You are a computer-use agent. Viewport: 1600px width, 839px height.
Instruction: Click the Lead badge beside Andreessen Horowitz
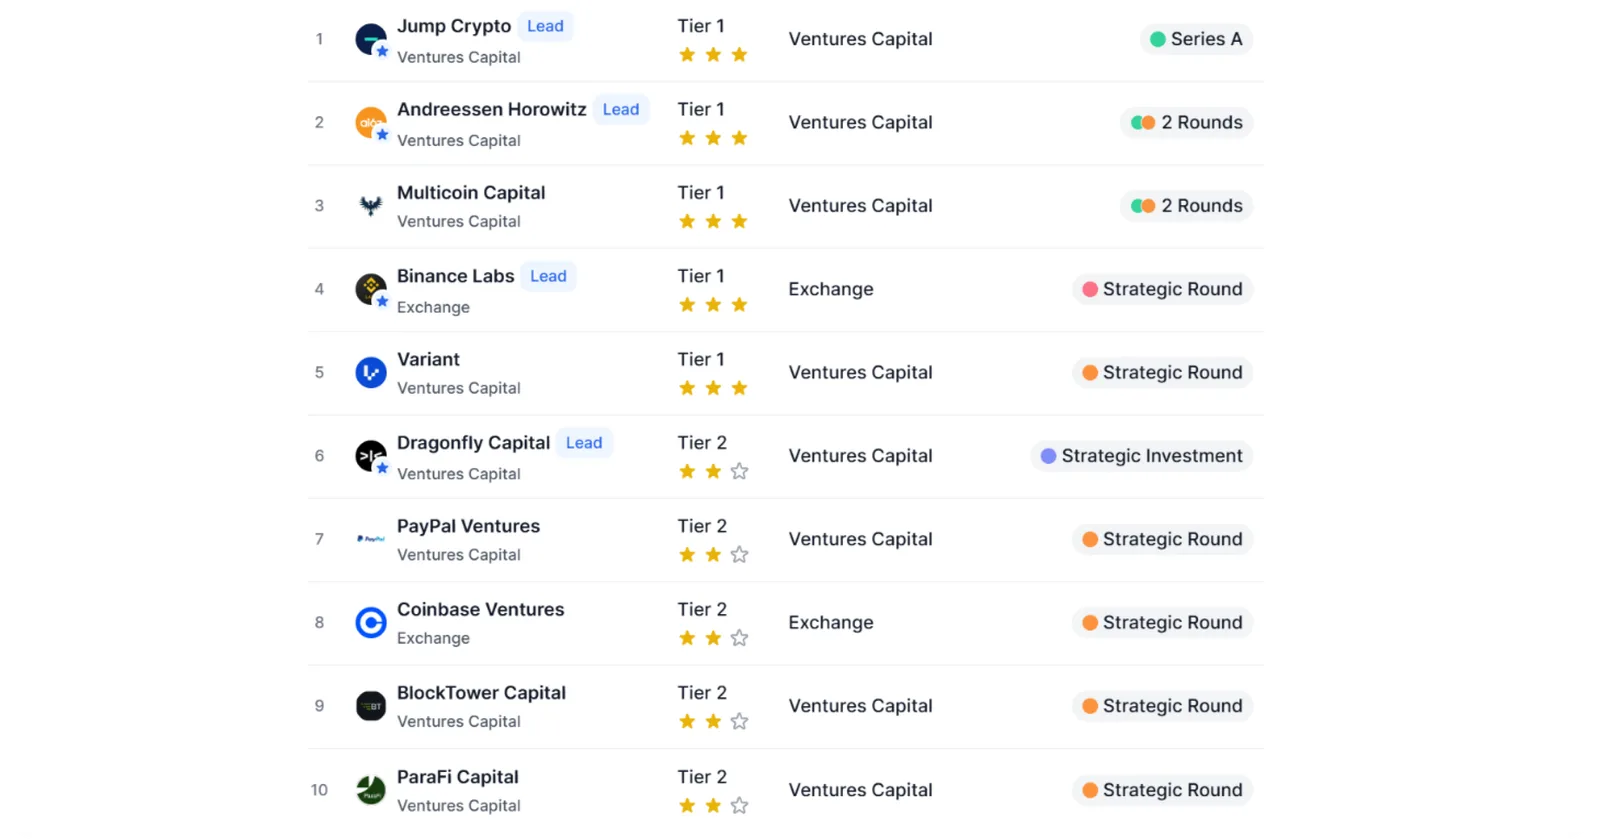pyautogui.click(x=621, y=110)
